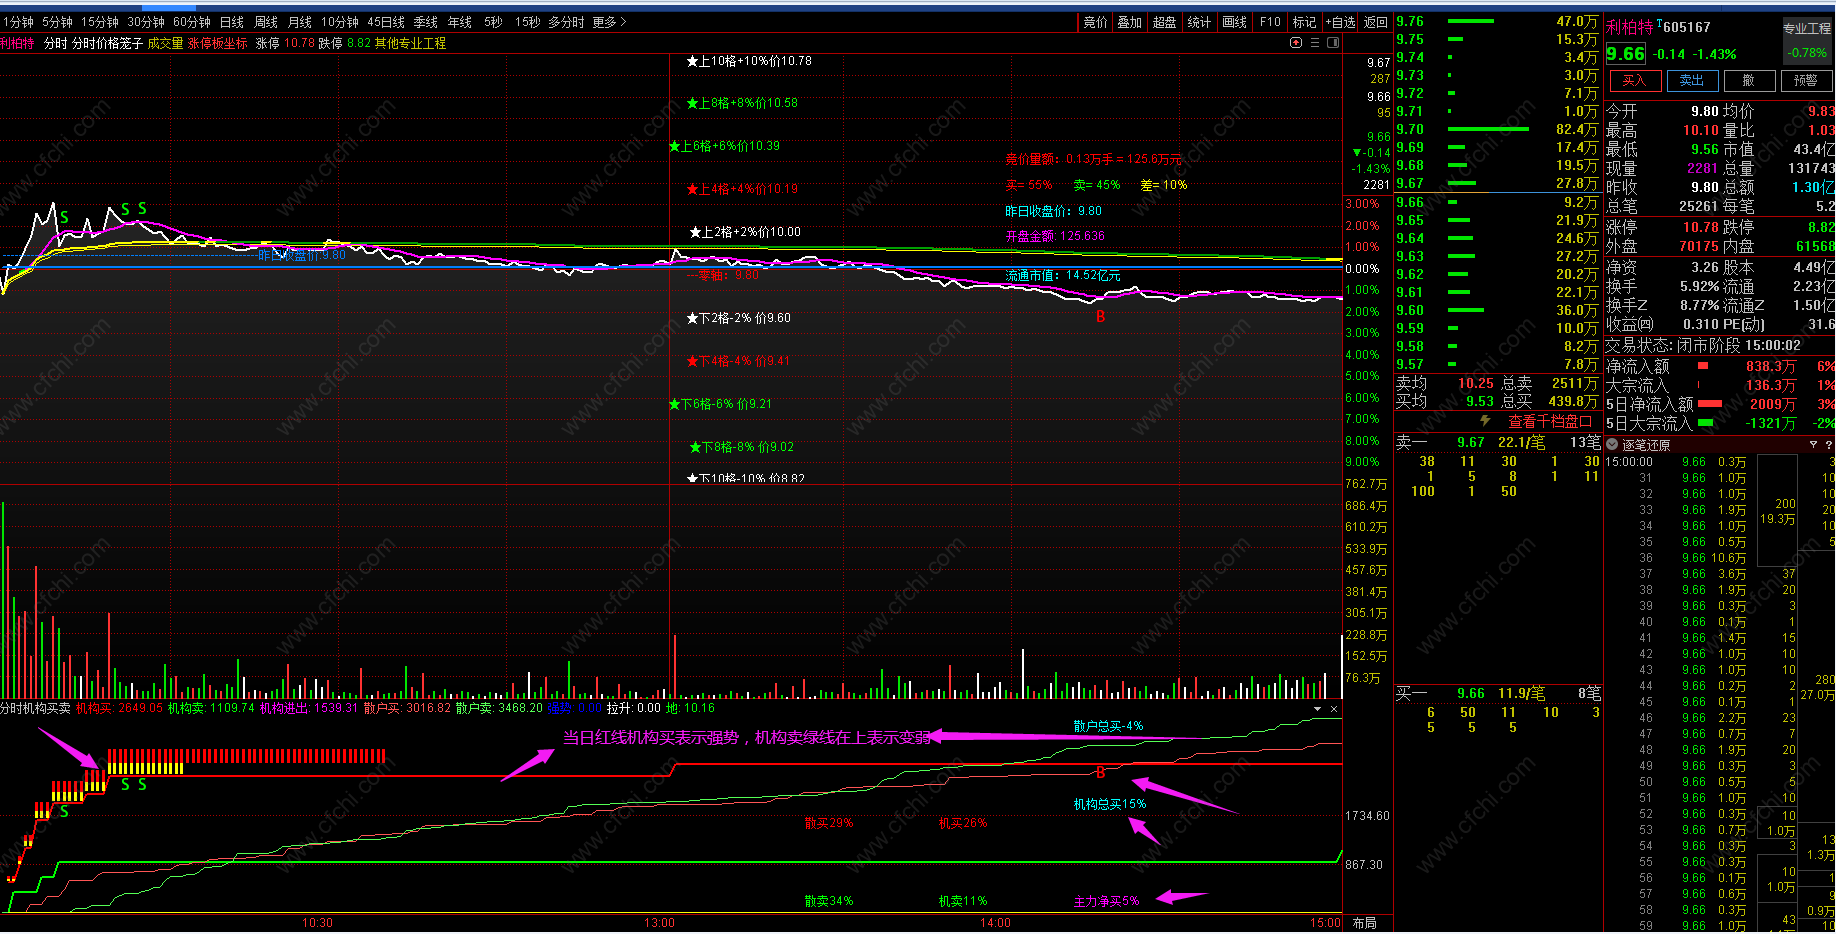The image size is (1836, 934).
Task: Click the filter funnel icon in 逐笔还原 header
Action: 1813,444
